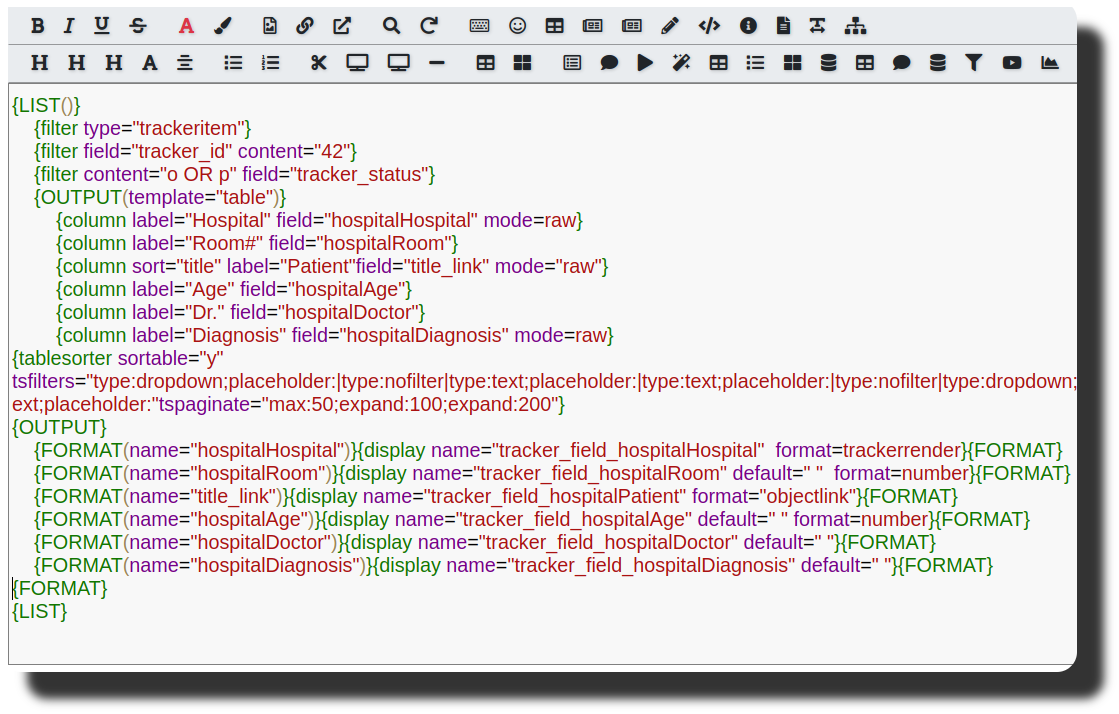Click the OUTPUT(template="table") line
Screen dimensions: 1119x714
click(x=160, y=197)
